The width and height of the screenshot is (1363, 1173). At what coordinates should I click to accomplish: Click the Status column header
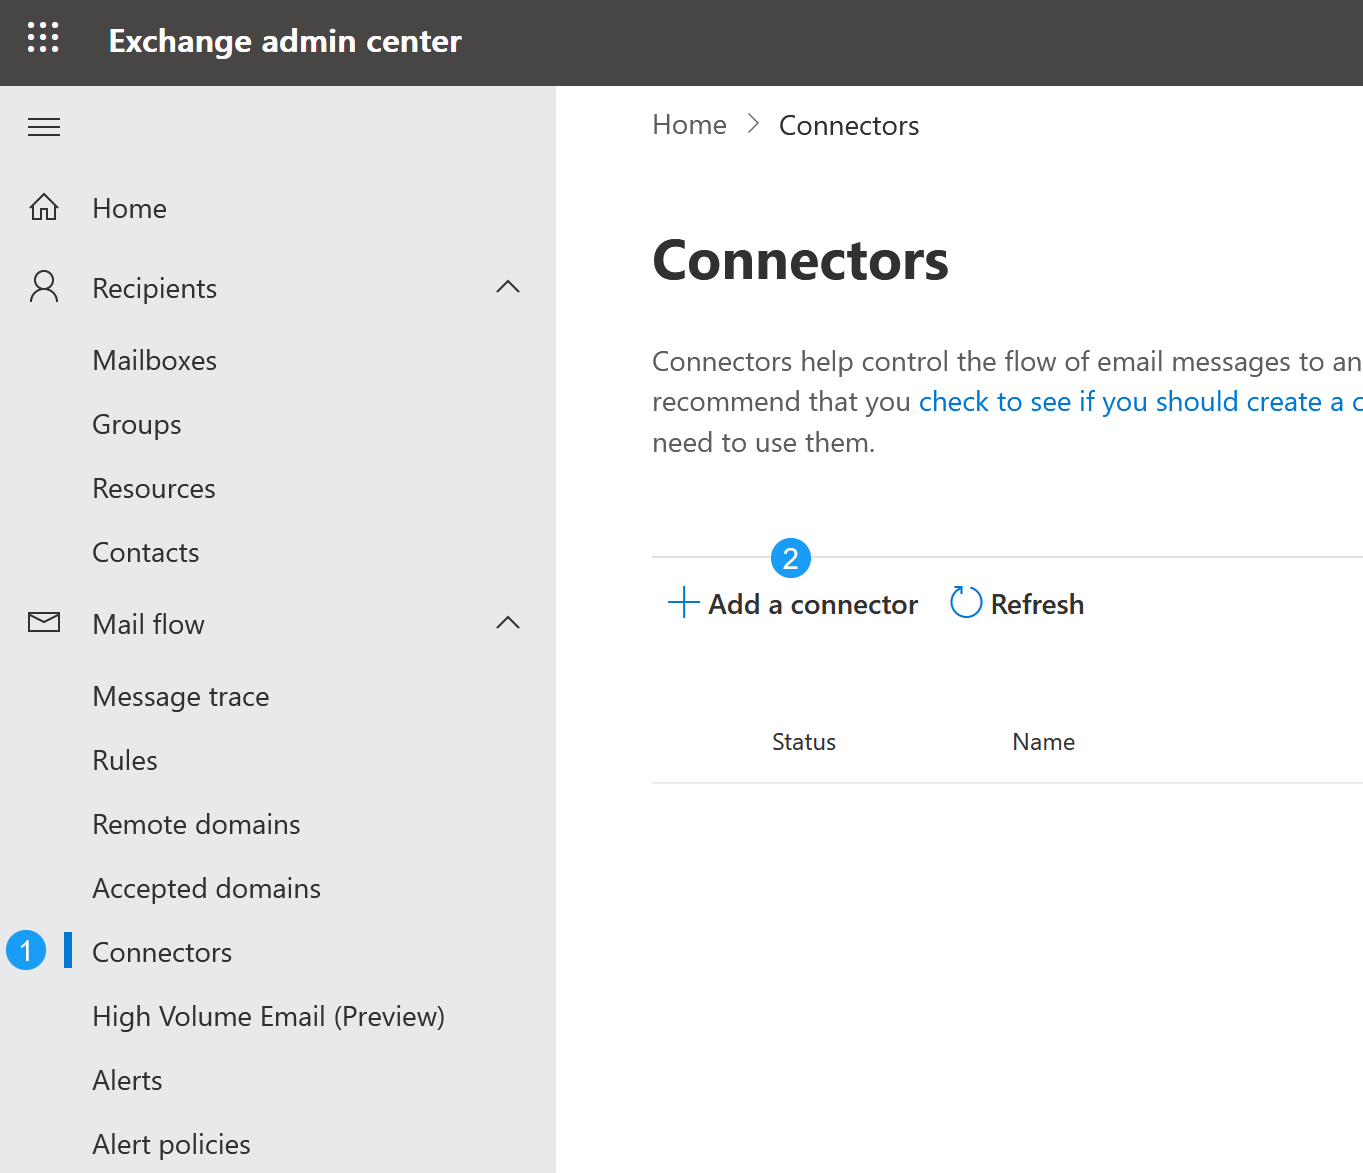coord(803,741)
